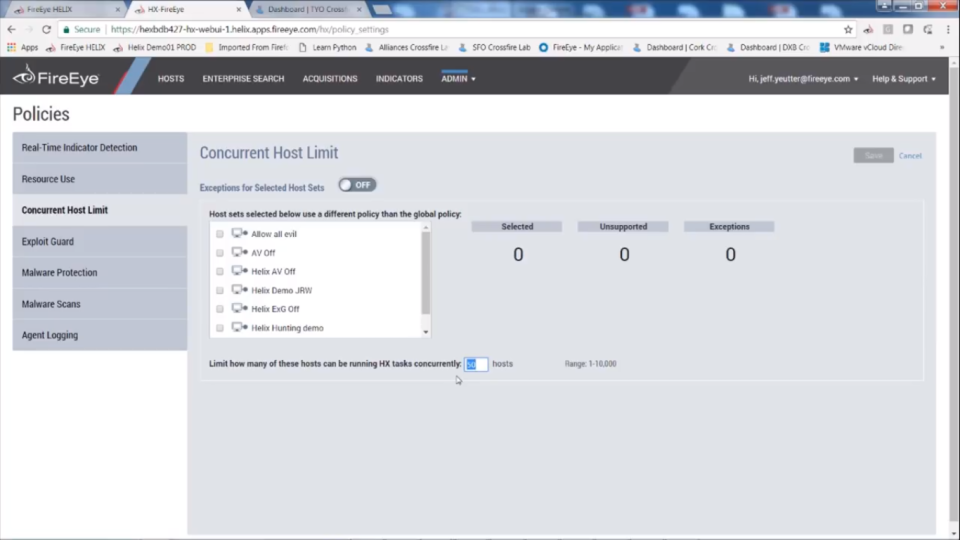Click Selected count header
This screenshot has height=540, width=960.
pos(517,227)
